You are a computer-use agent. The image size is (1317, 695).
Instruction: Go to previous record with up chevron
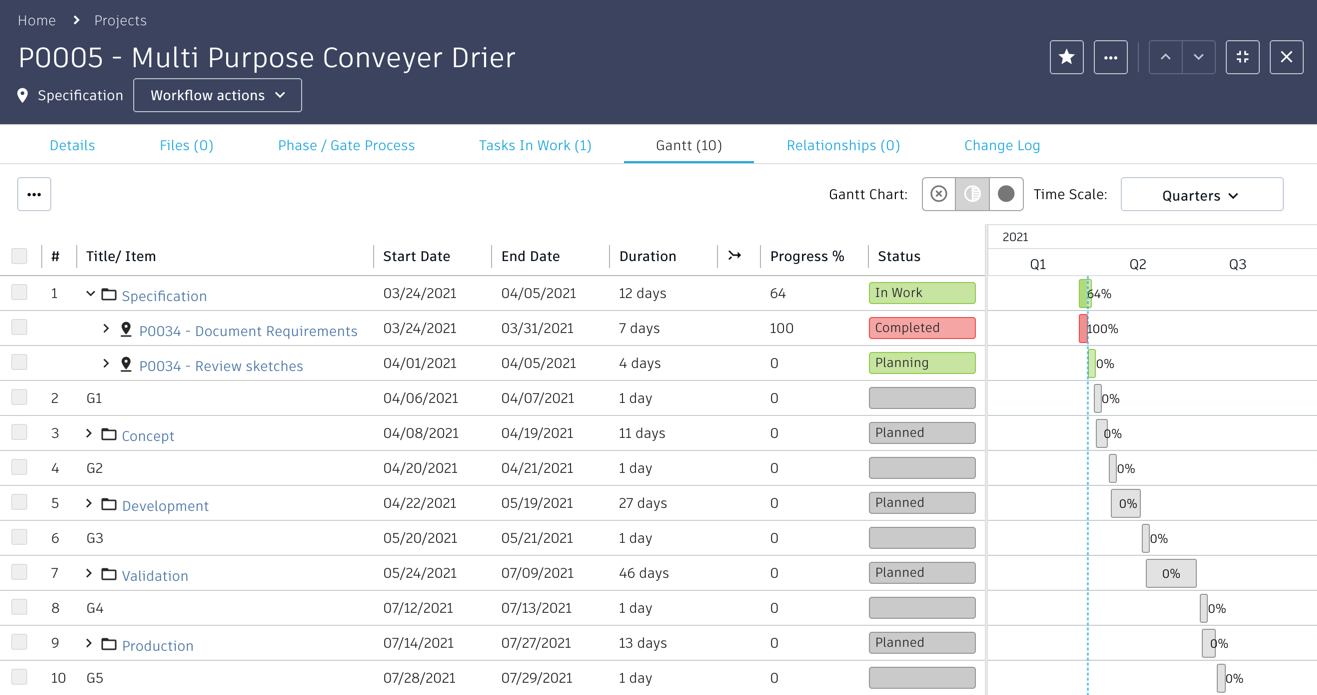pos(1166,57)
